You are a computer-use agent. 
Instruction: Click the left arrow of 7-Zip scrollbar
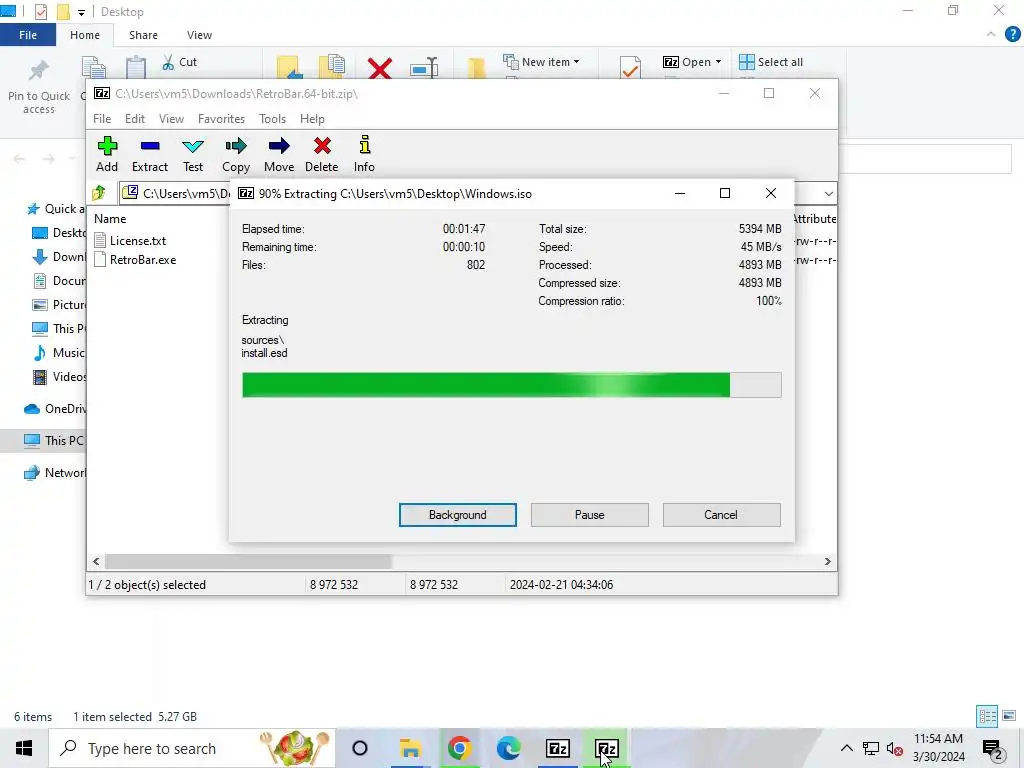click(96, 562)
